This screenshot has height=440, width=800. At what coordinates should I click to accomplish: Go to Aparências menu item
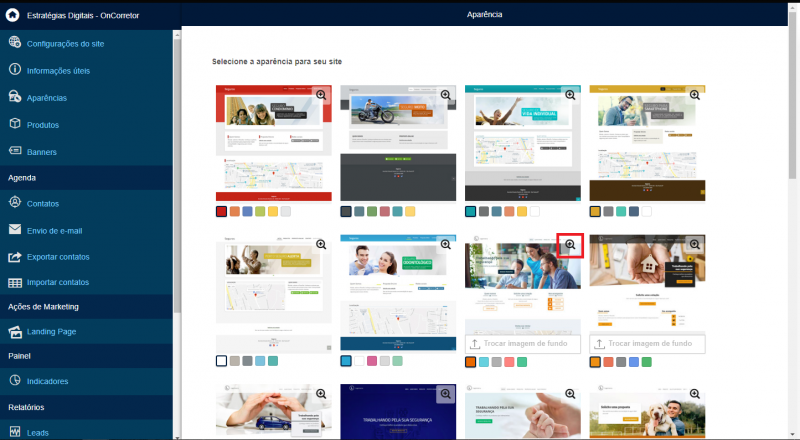tap(46, 98)
